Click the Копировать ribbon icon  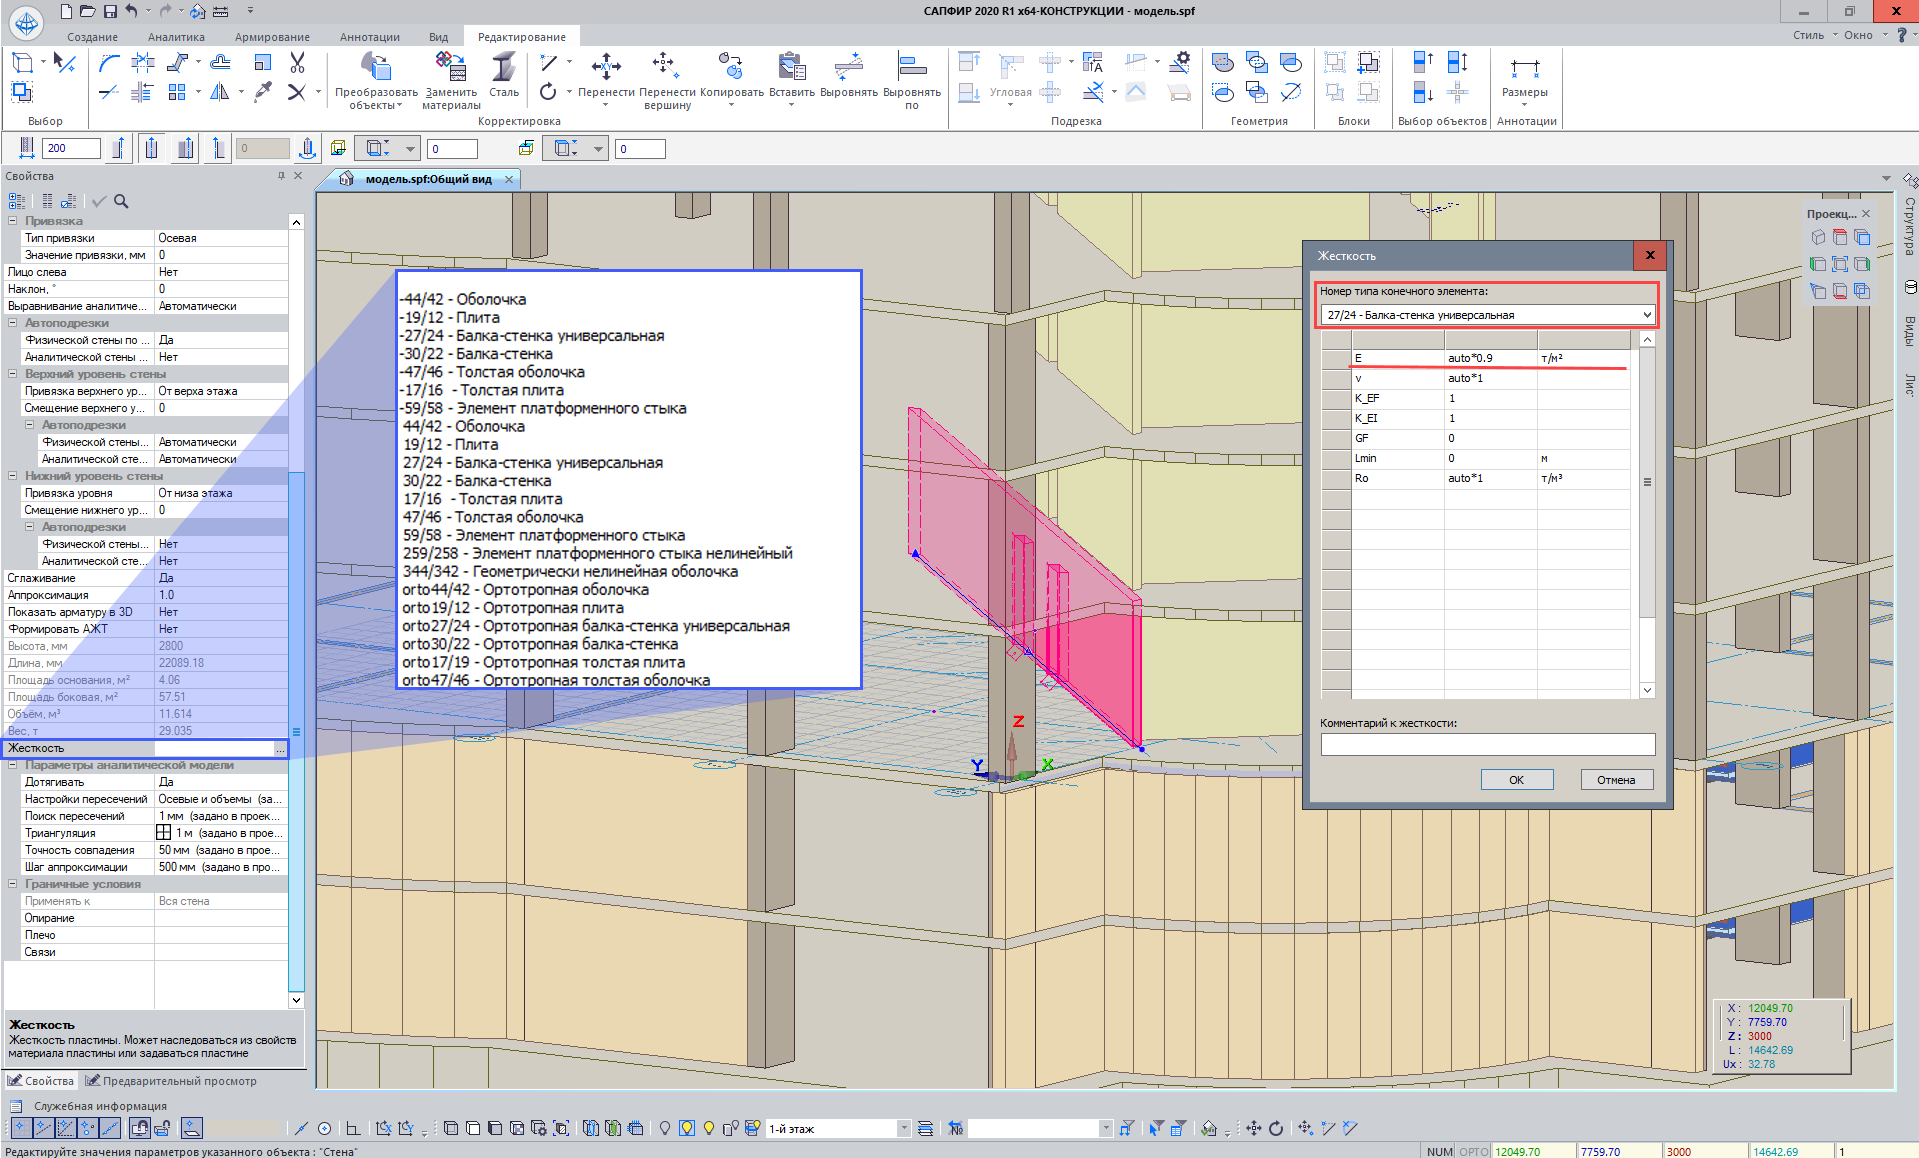(731, 68)
